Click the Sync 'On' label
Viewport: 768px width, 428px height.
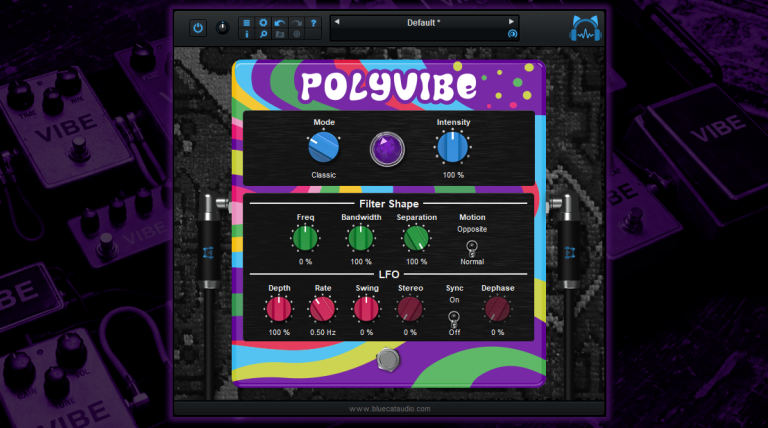click(455, 300)
